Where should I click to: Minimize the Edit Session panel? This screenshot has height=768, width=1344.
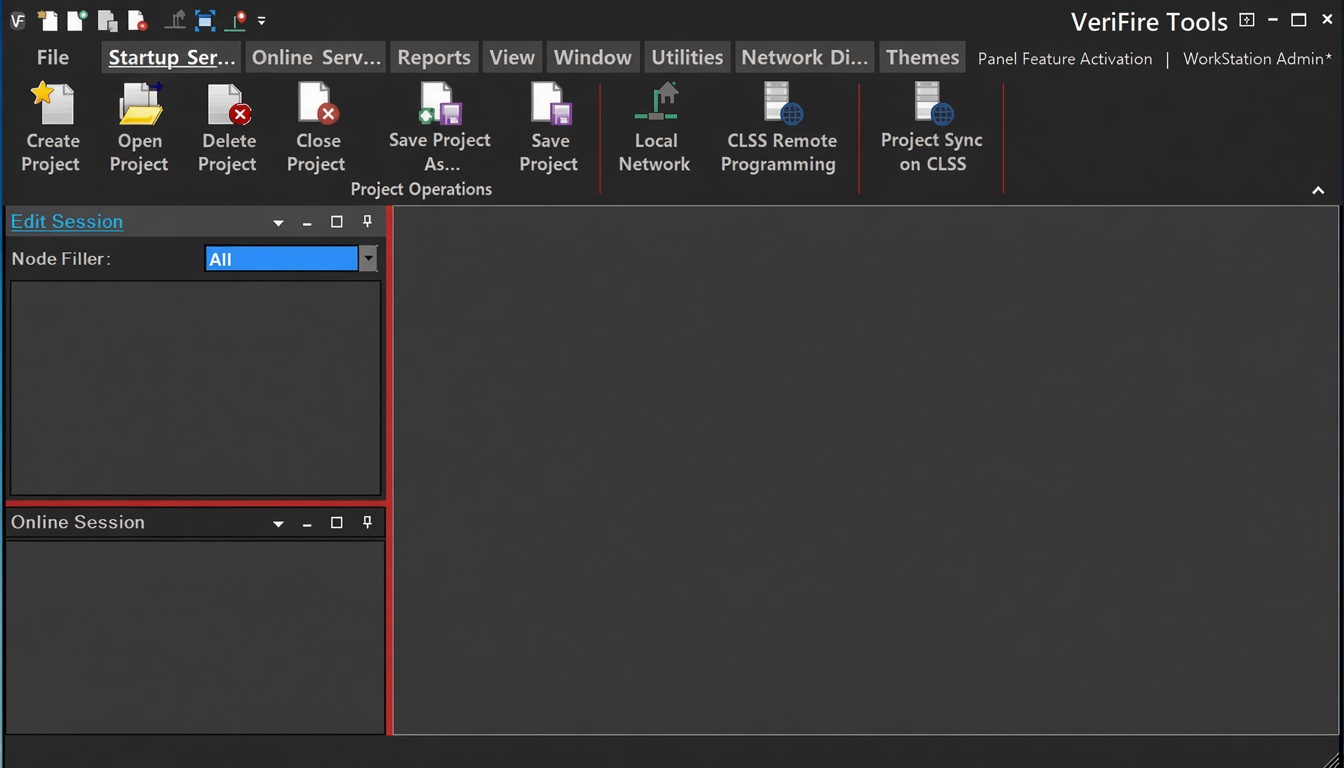coord(307,223)
